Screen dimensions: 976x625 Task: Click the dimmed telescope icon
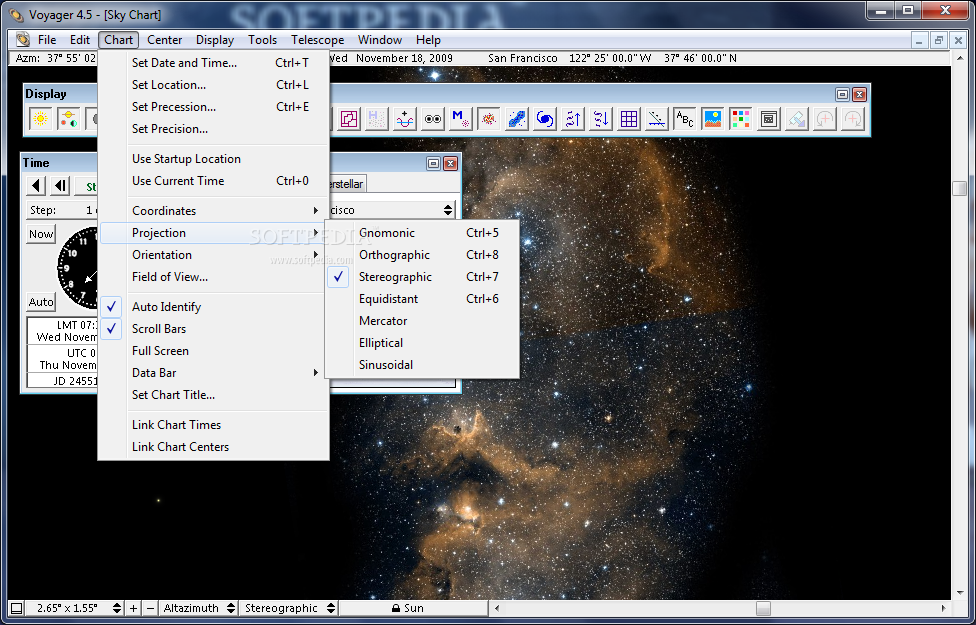797,118
